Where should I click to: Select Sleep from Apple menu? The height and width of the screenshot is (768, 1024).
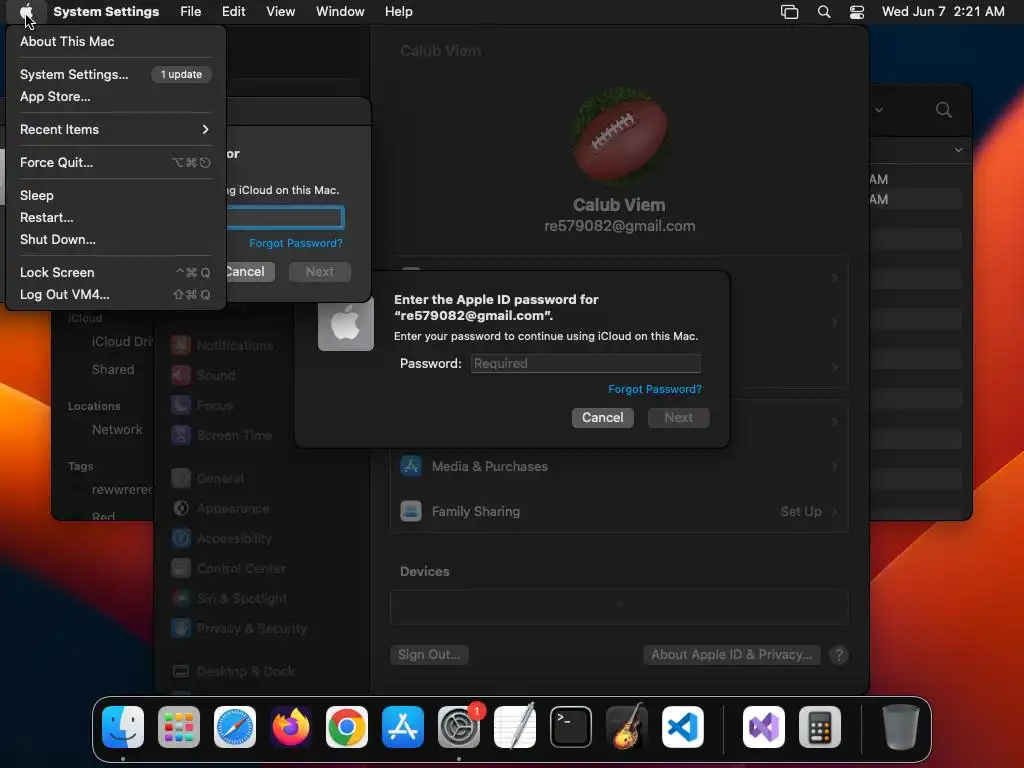[x=37, y=195]
